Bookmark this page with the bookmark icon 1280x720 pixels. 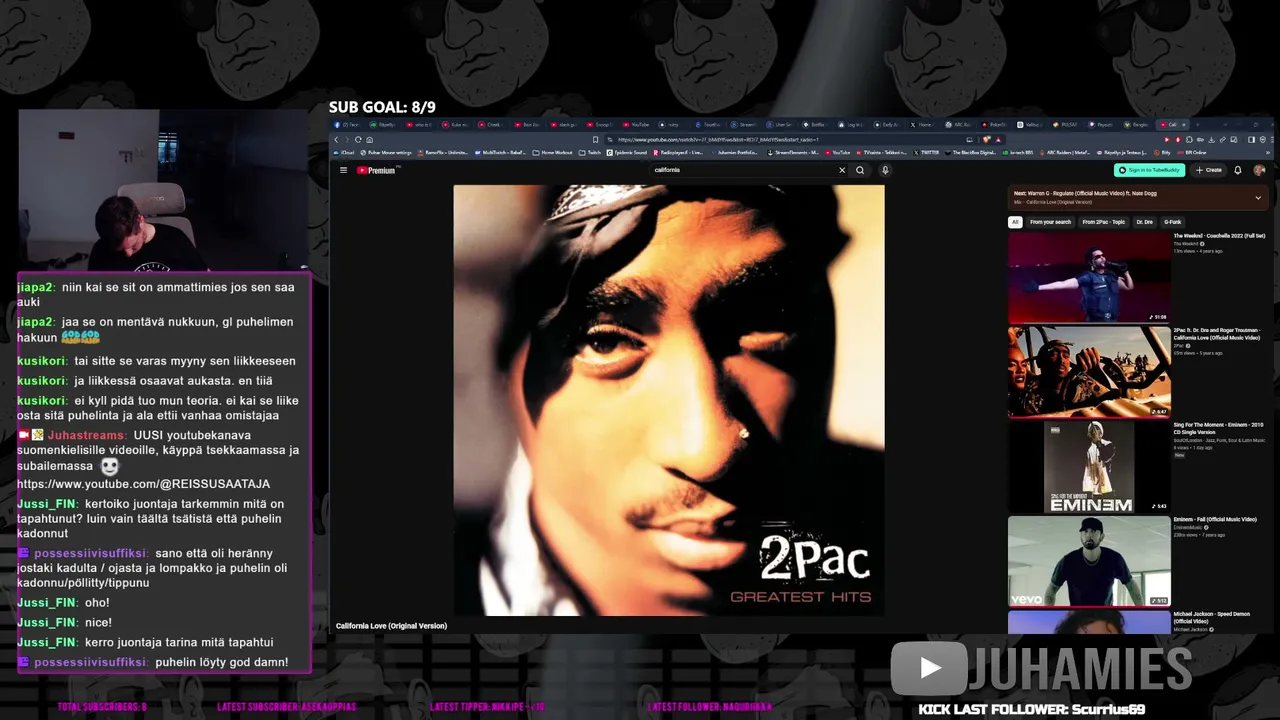[595, 140]
